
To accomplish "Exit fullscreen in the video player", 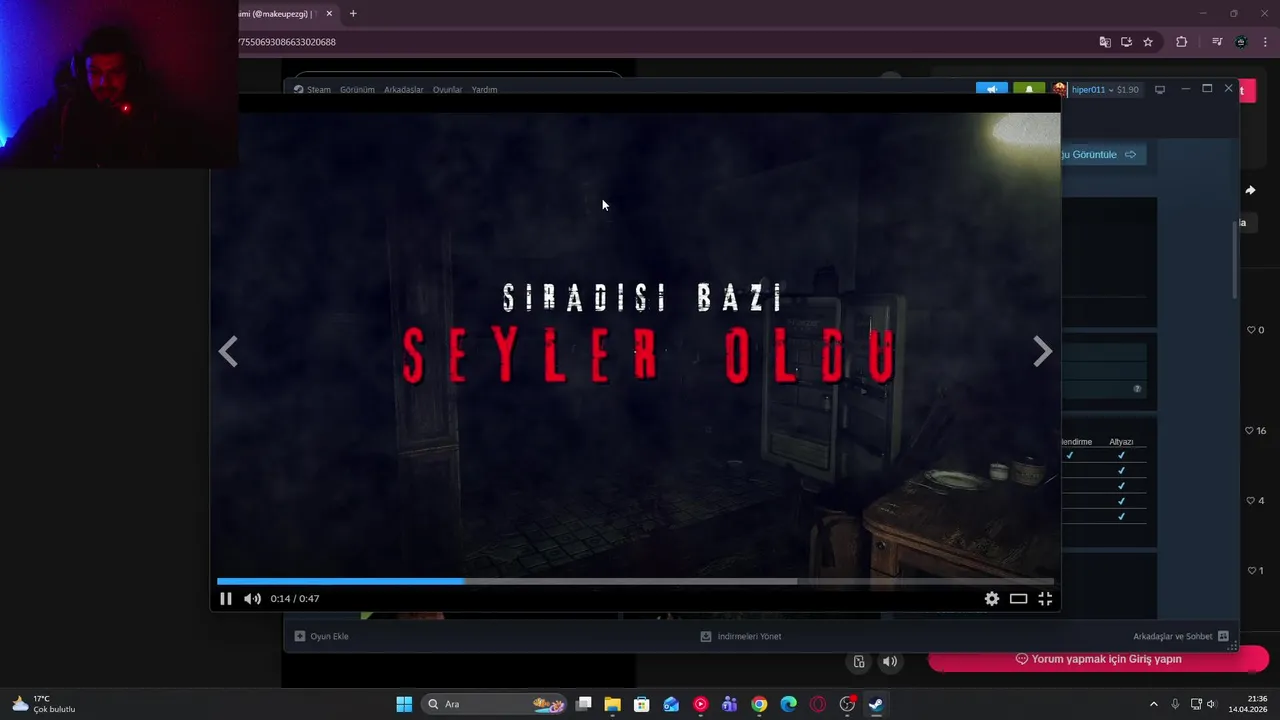I will (1045, 599).
